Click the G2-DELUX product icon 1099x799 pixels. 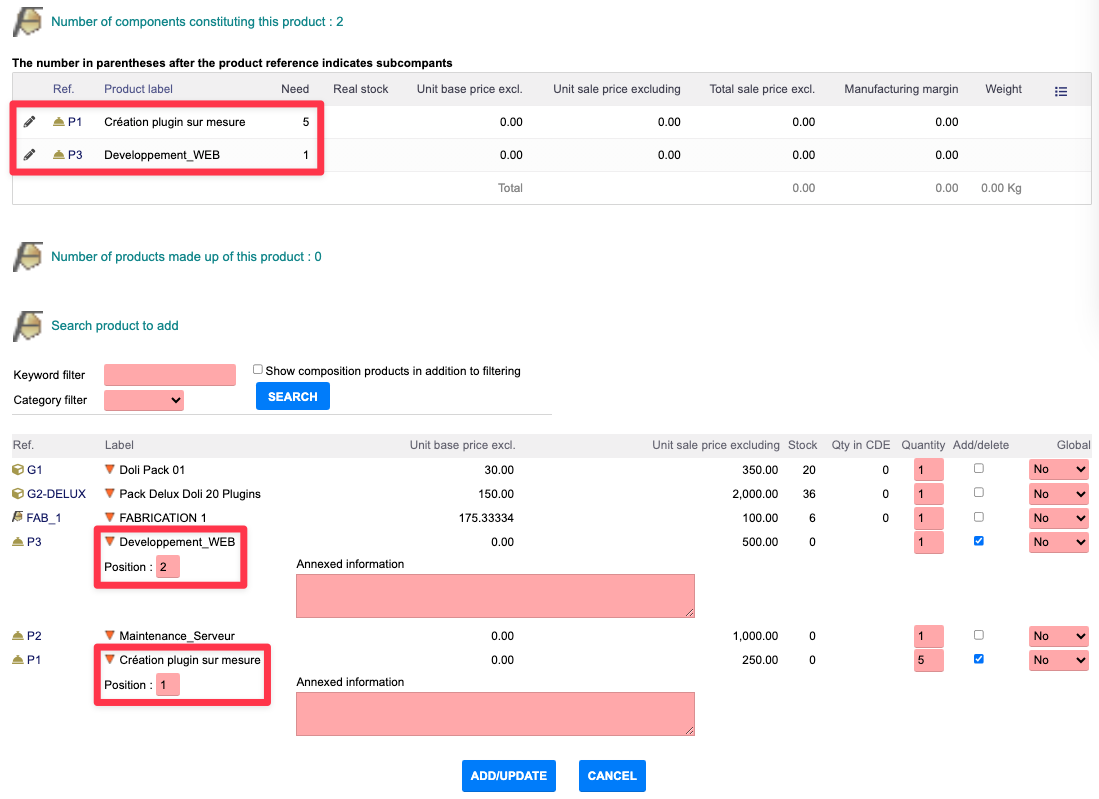(x=18, y=494)
